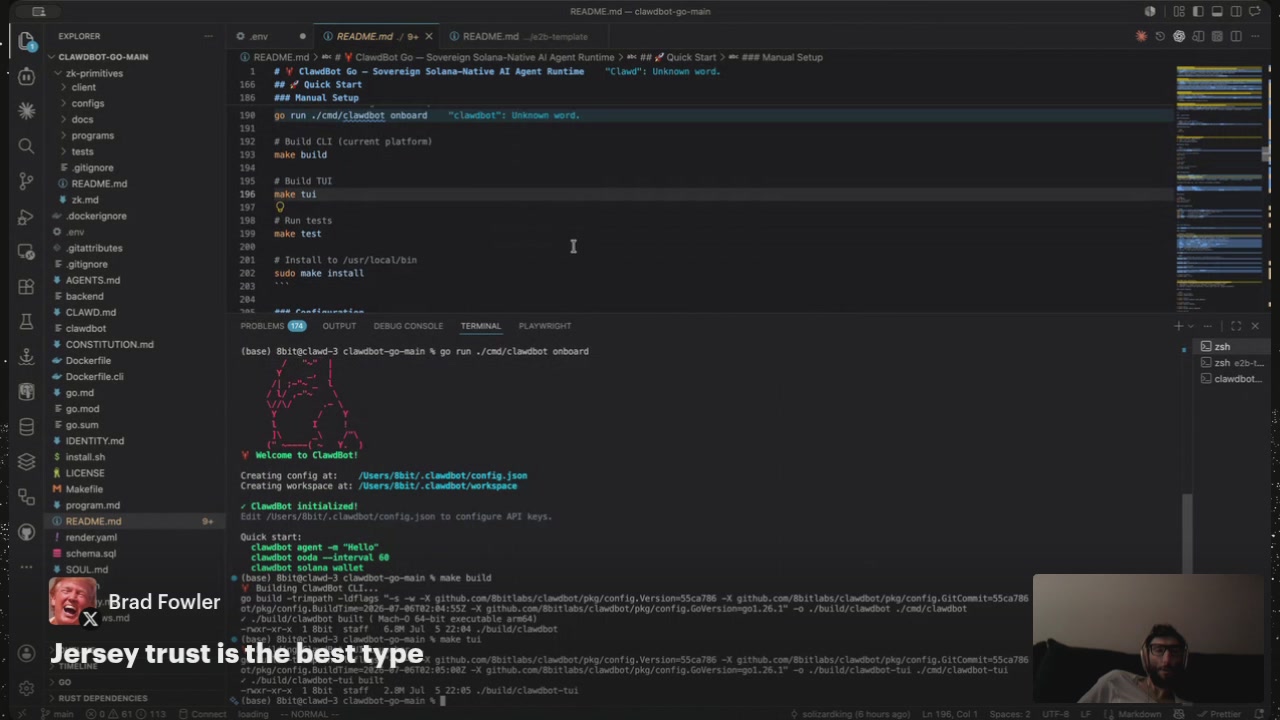Open Explorer Views and More Actions ellipsis
This screenshot has height=720, width=1280.
tap(208, 36)
